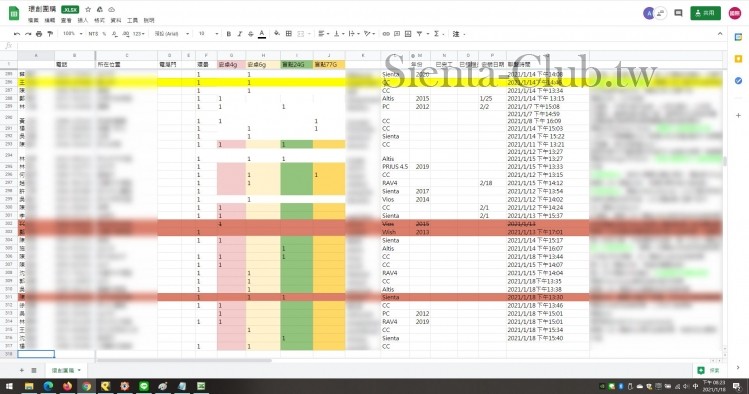This screenshot has width=749, height=394.
Task: Open the font size dropdown
Action: coord(208,34)
